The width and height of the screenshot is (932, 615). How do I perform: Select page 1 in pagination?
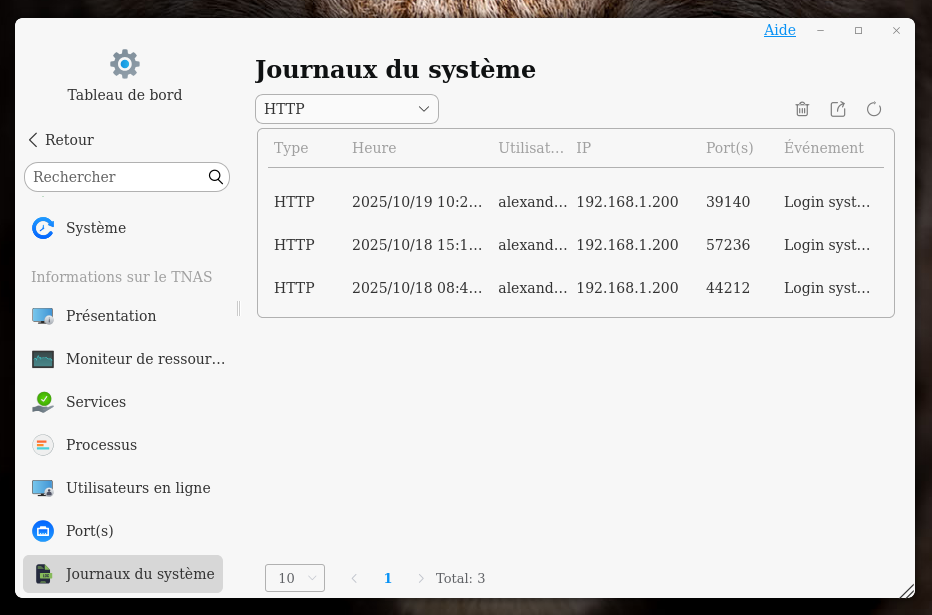[388, 578]
